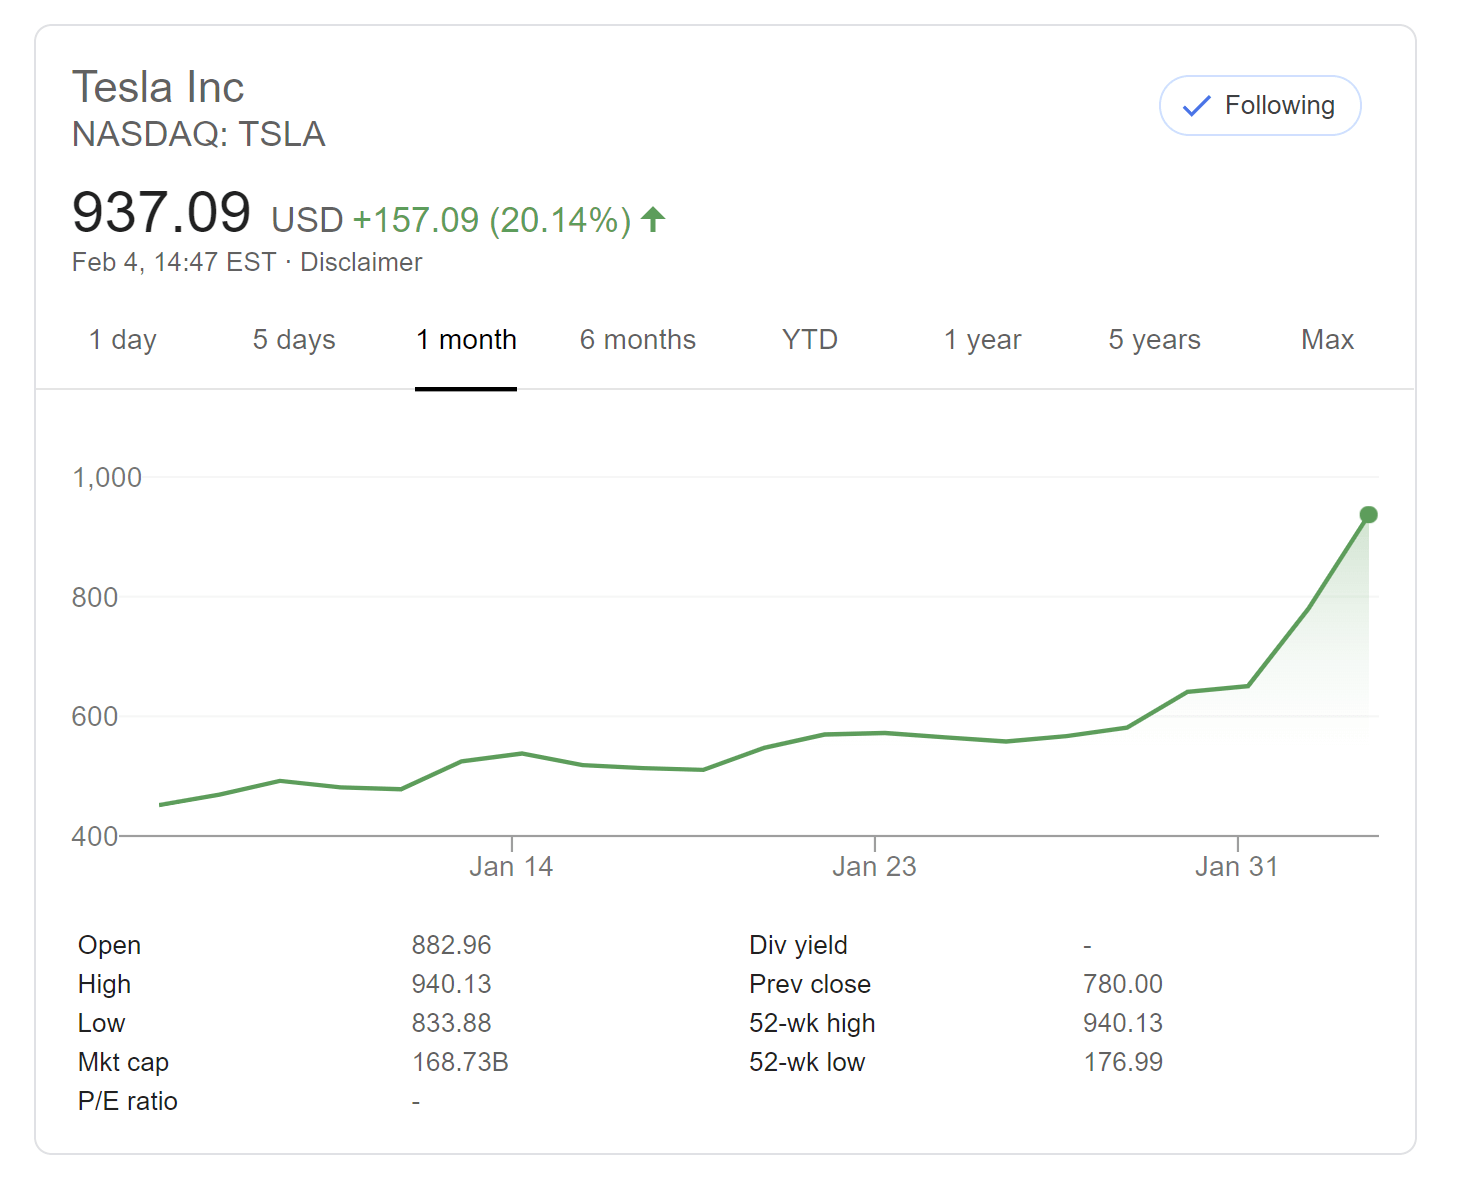
Task: Switch to the Max range tab
Action: point(1327,340)
